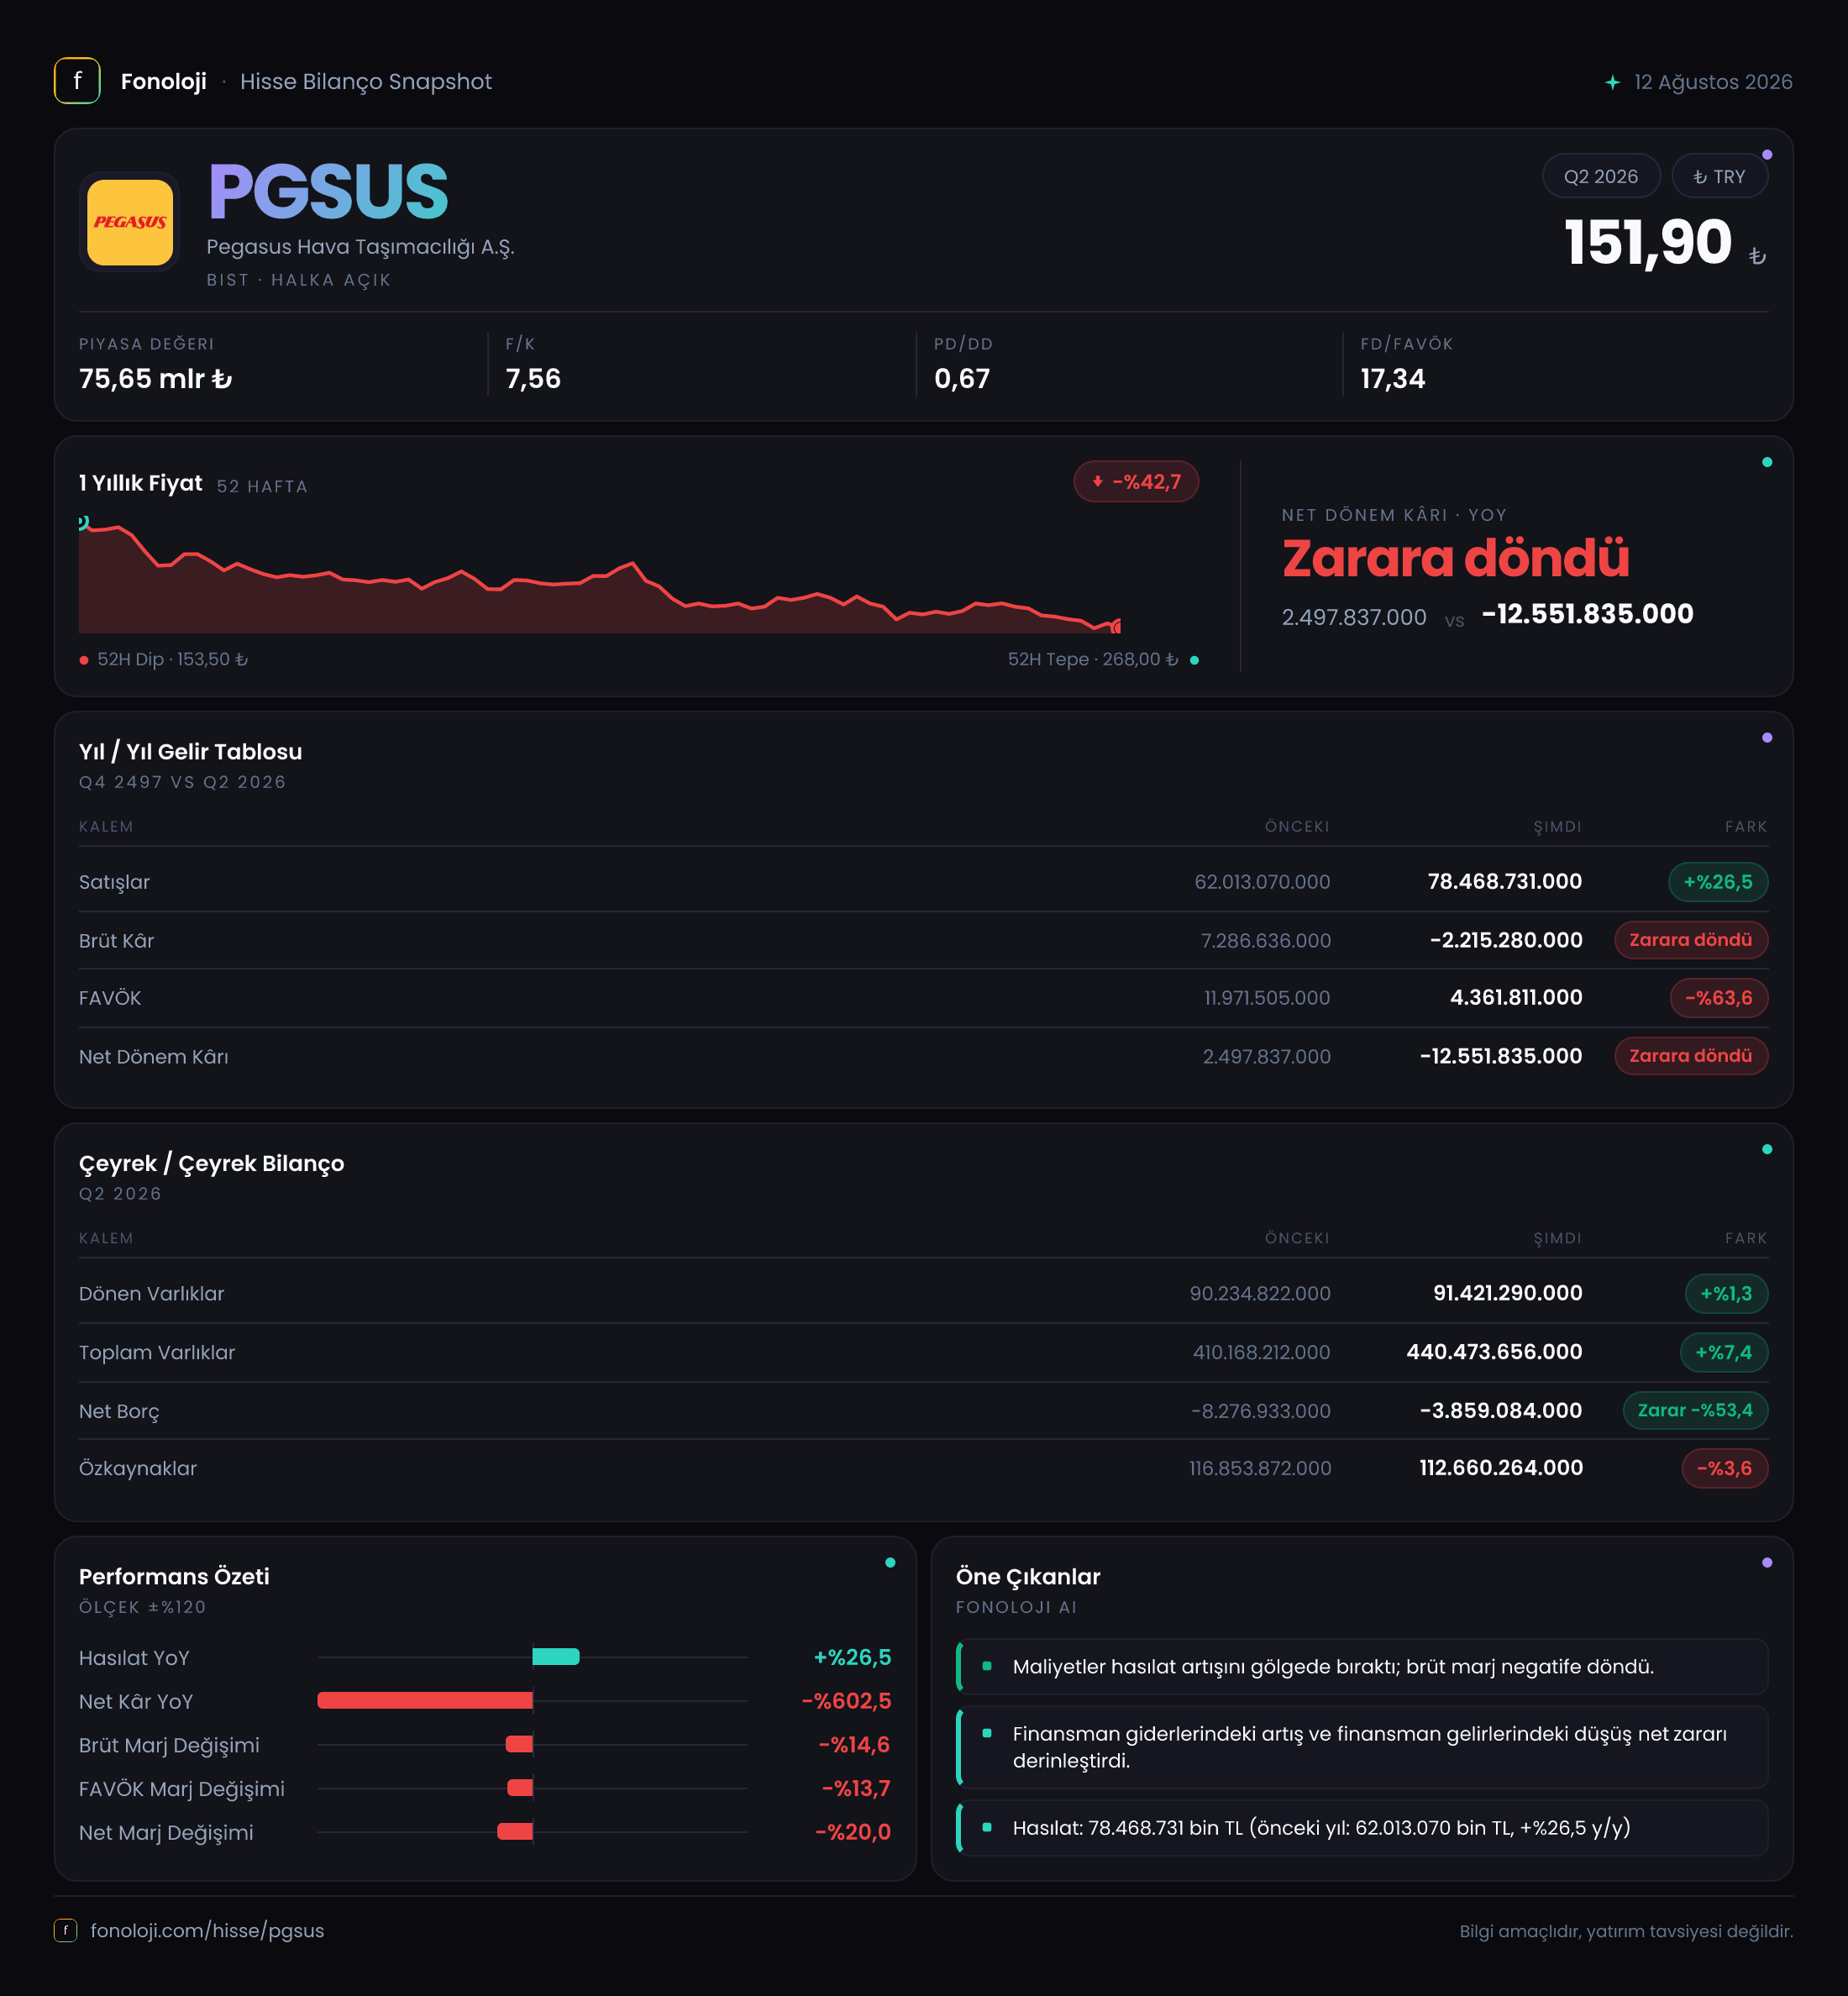Click the sparkle icon beside 12 Ağustos 2026
This screenshot has height=1996, width=1848.
[x=1612, y=82]
